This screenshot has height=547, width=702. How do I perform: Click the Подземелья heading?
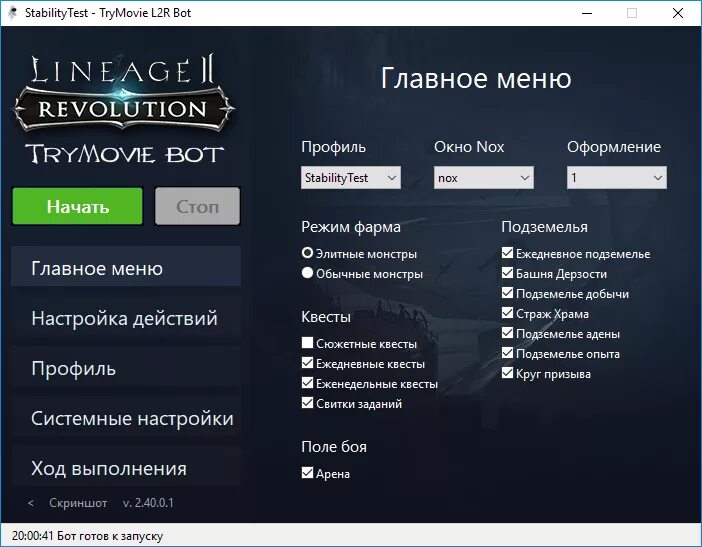(544, 227)
